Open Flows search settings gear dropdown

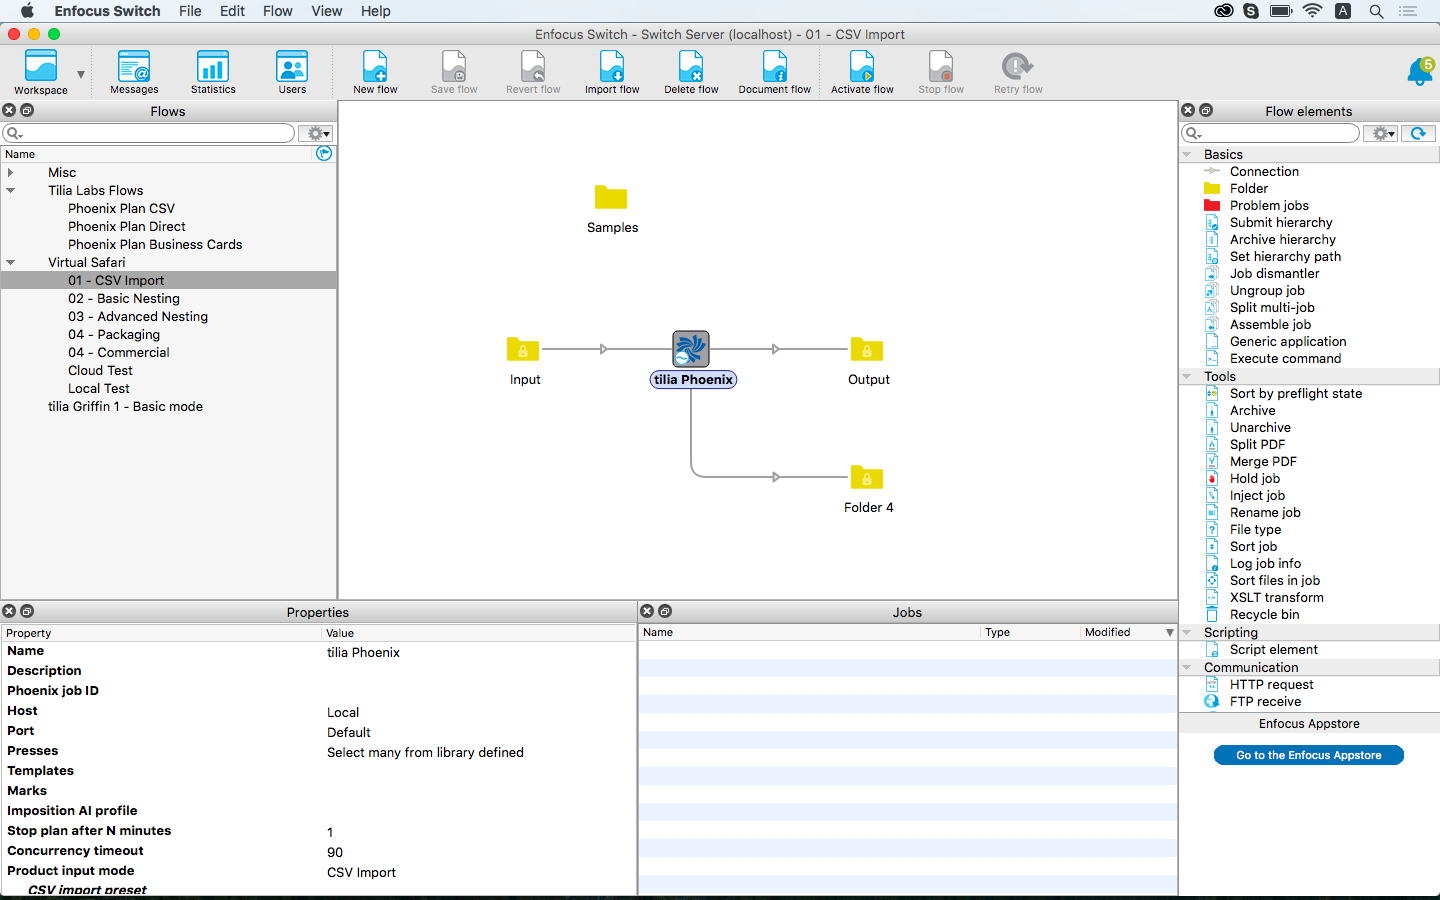[x=316, y=133]
